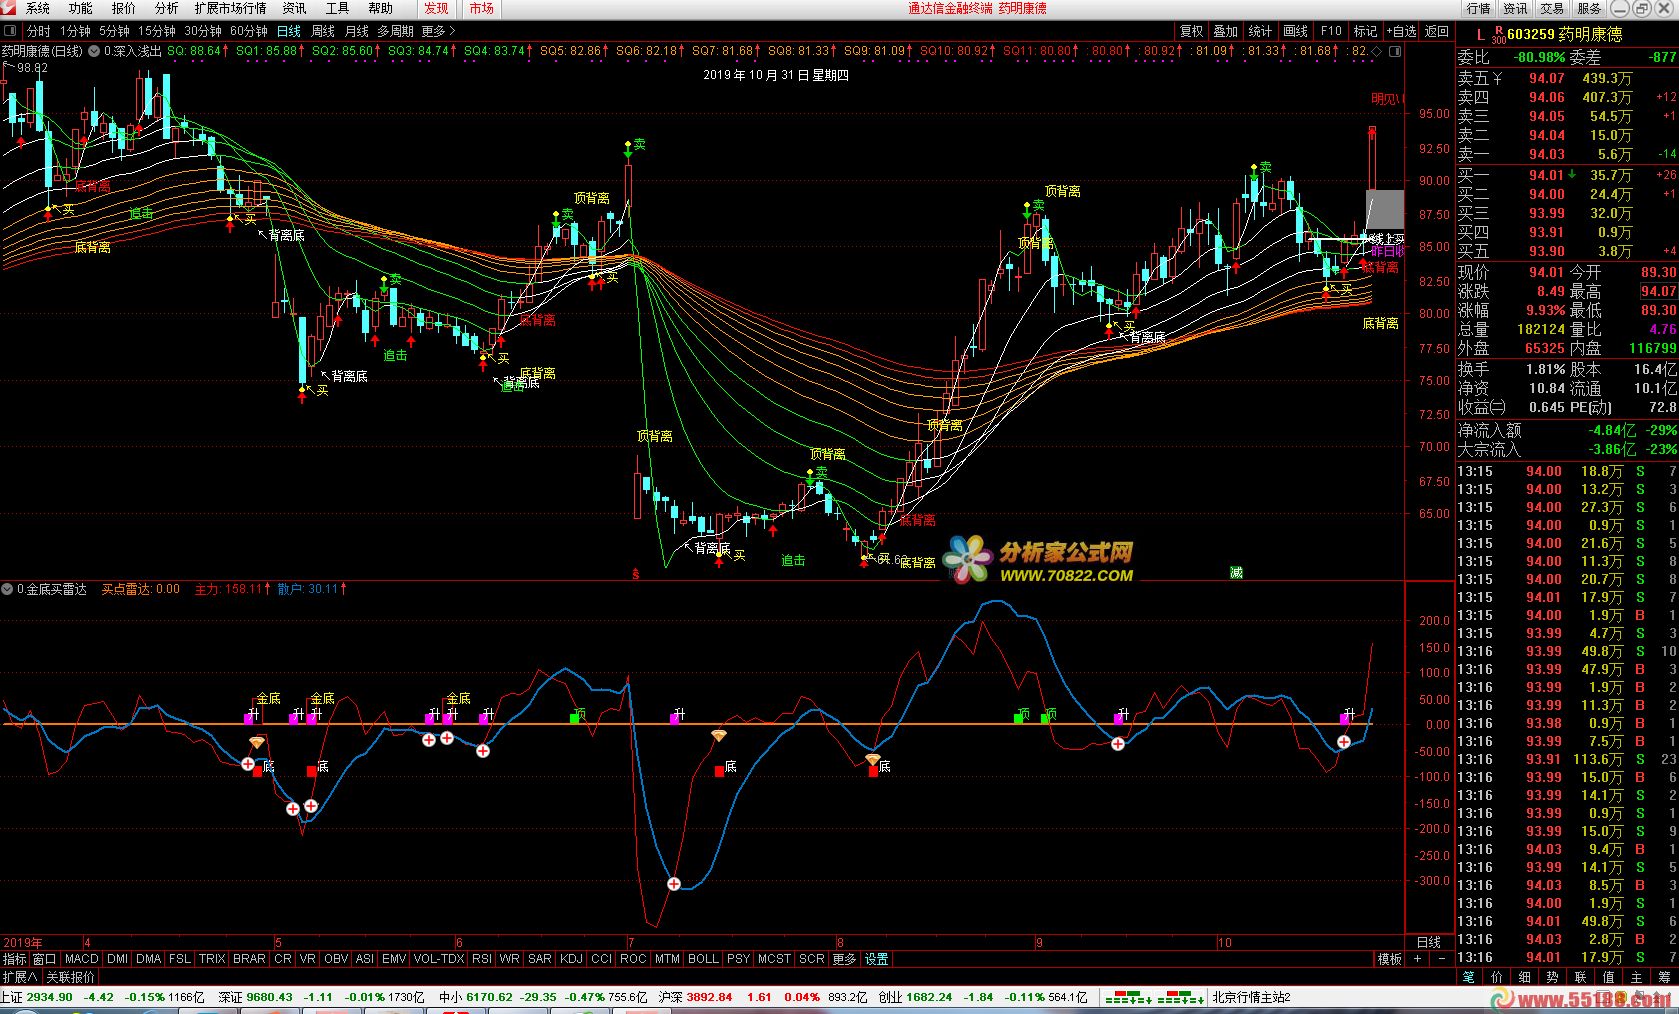Image resolution: width=1679 pixels, height=1014 pixels.
Task: Select the 月线 monthly period
Action: coord(356,32)
